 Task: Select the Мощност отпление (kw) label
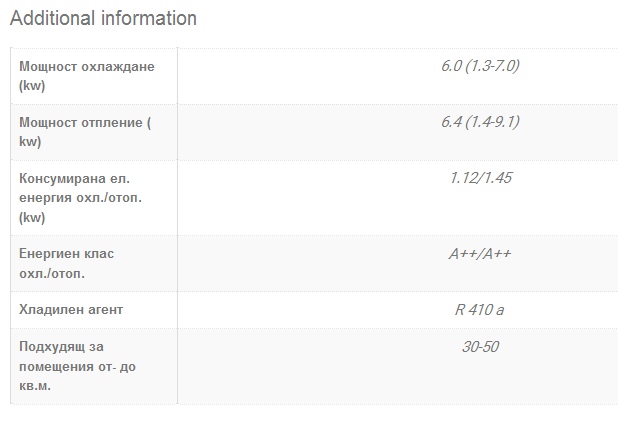(85, 132)
